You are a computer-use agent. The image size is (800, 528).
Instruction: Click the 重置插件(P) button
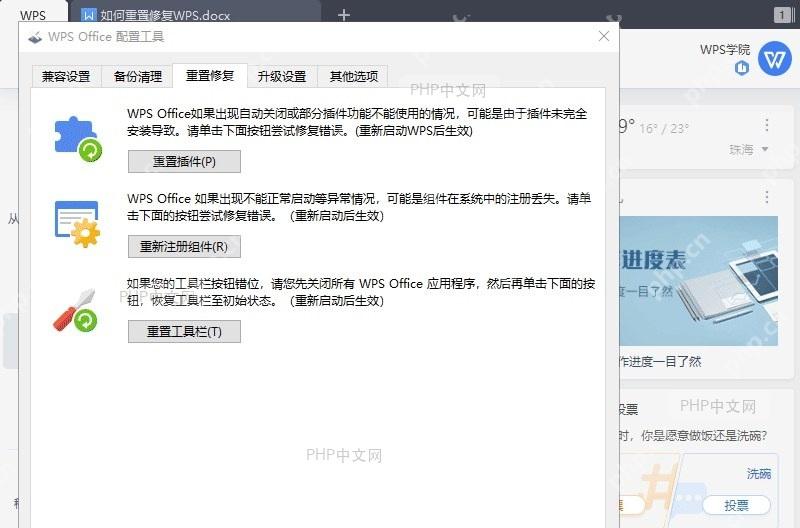pyautogui.click(x=184, y=162)
